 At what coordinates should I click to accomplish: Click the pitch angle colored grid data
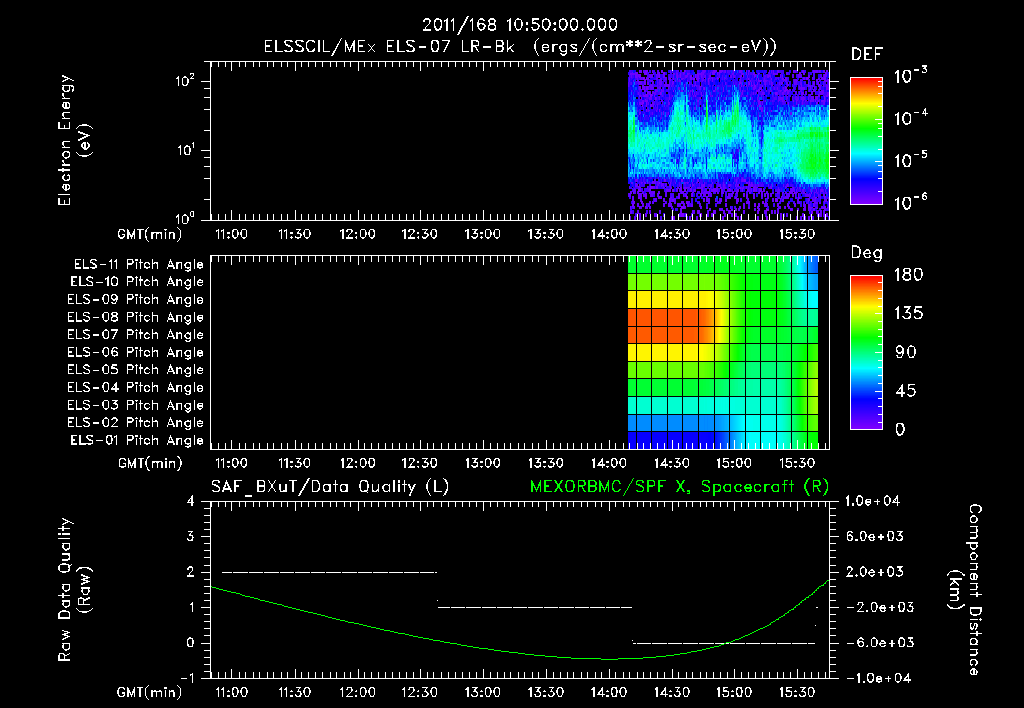pyautogui.click(x=723, y=352)
